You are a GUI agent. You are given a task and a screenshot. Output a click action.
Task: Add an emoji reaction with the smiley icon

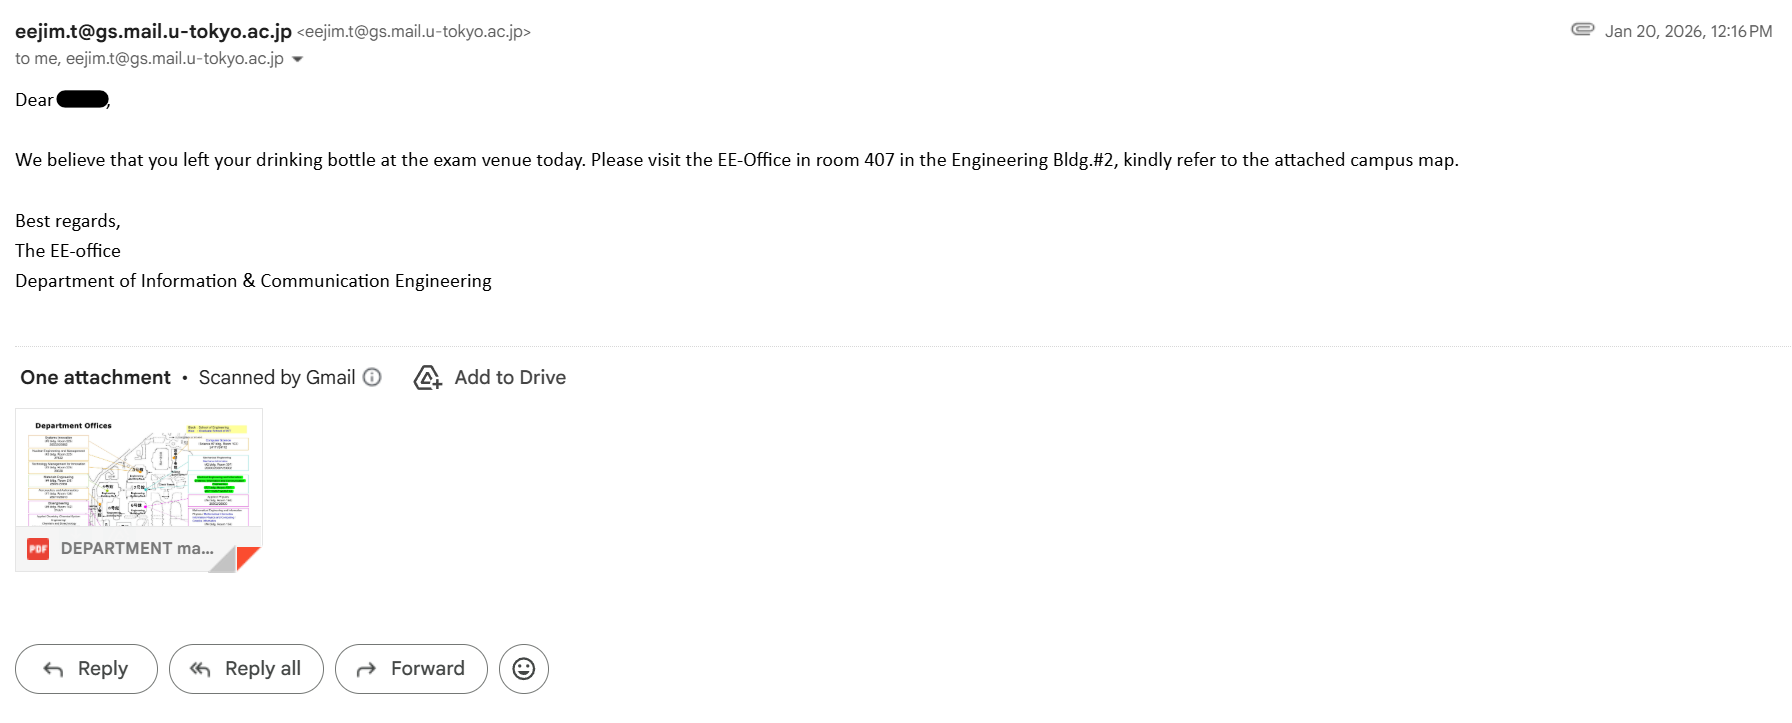(524, 669)
